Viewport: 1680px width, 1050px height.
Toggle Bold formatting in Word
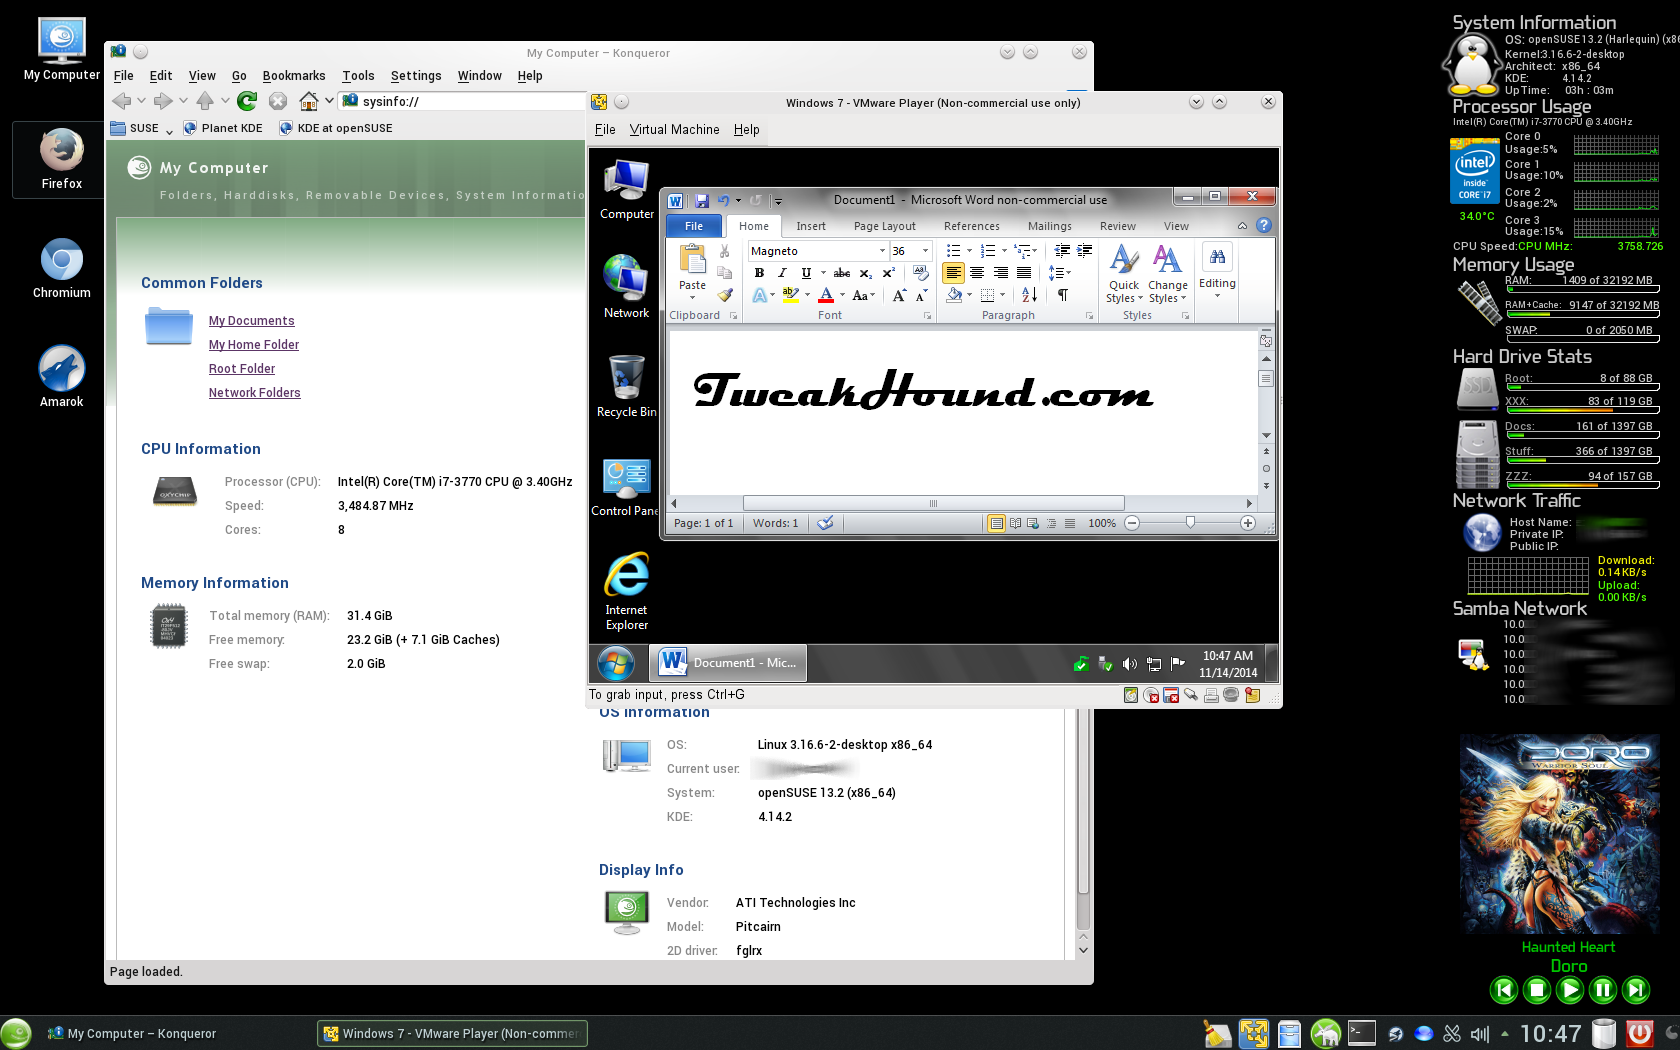pos(759,273)
